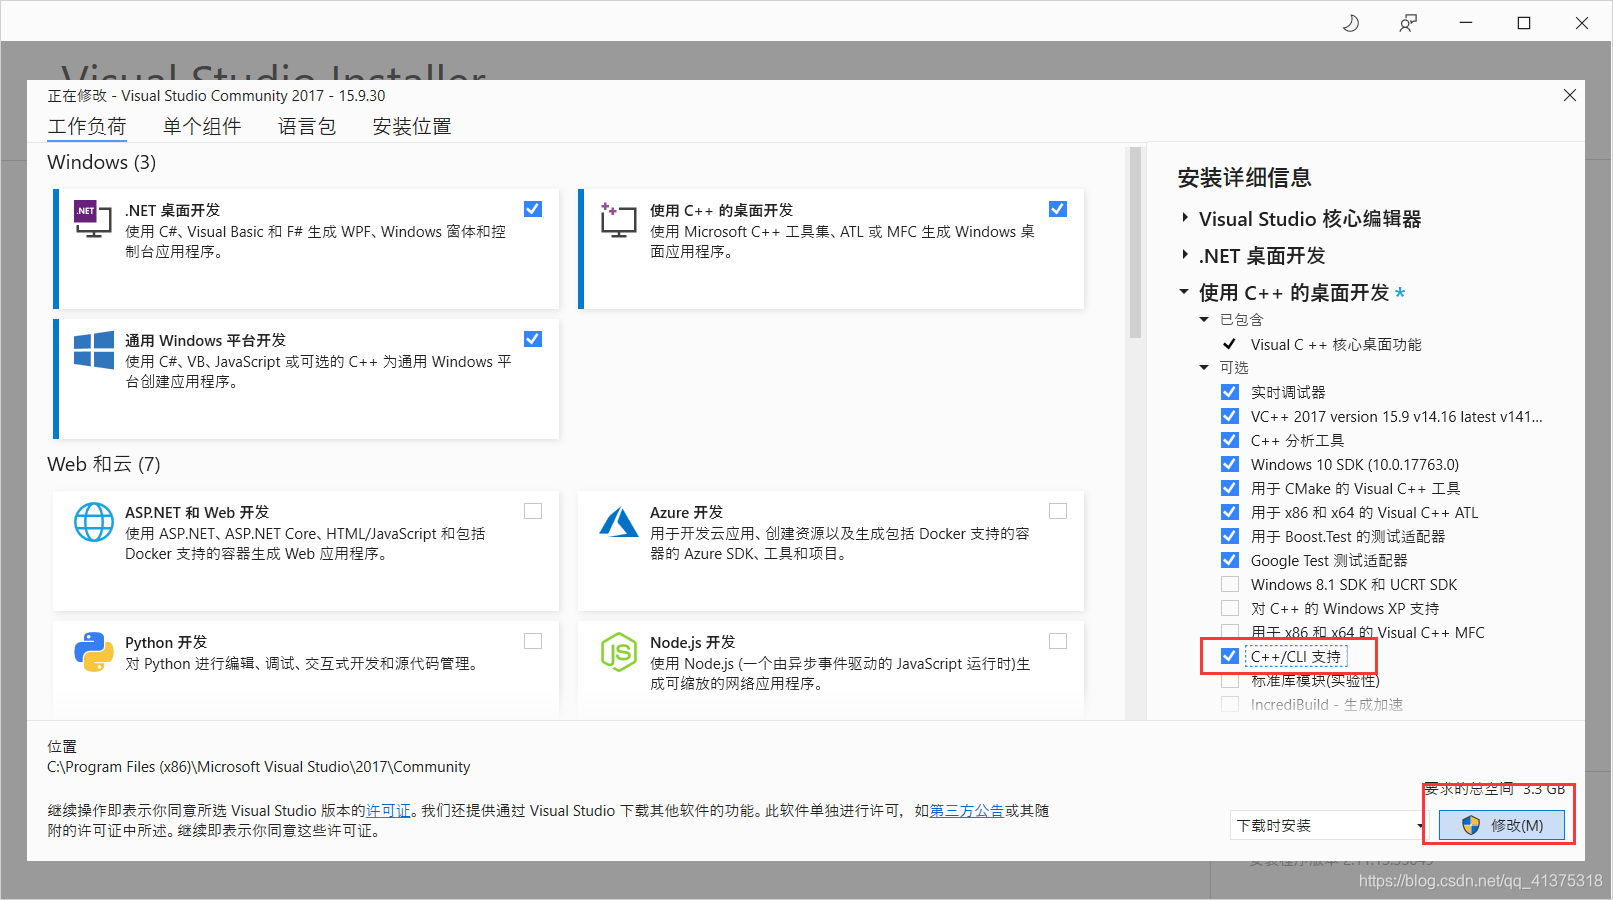Collapse the 使用 C++ 的桌面开发 section
Viewport: 1613px width, 900px height.
click(1184, 292)
